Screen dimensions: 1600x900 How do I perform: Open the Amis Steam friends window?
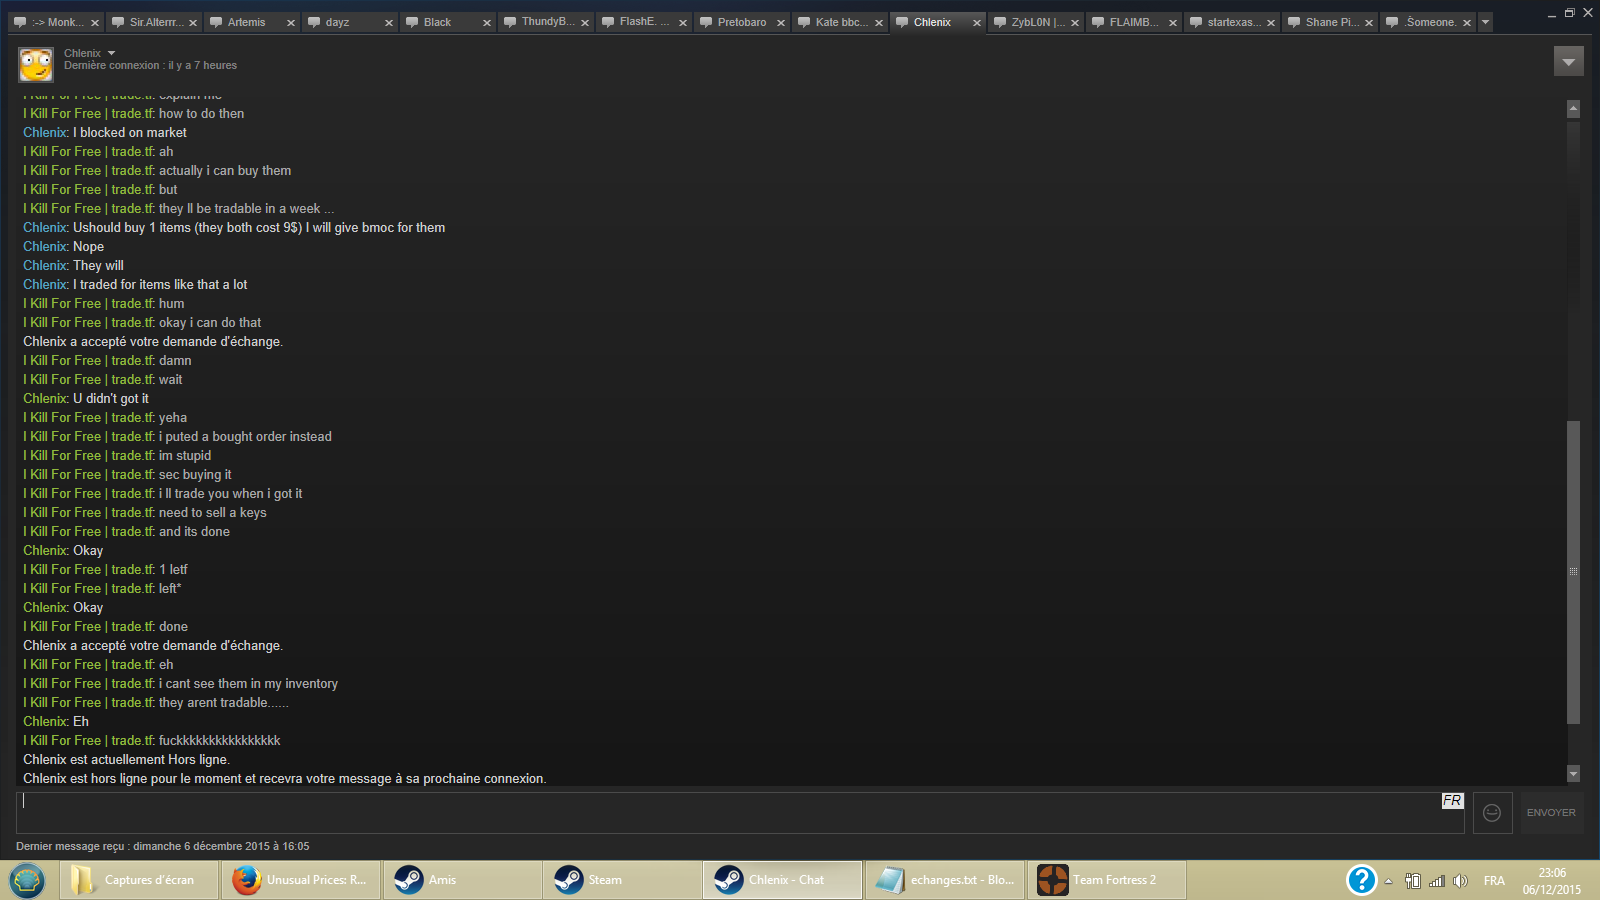tap(462, 880)
